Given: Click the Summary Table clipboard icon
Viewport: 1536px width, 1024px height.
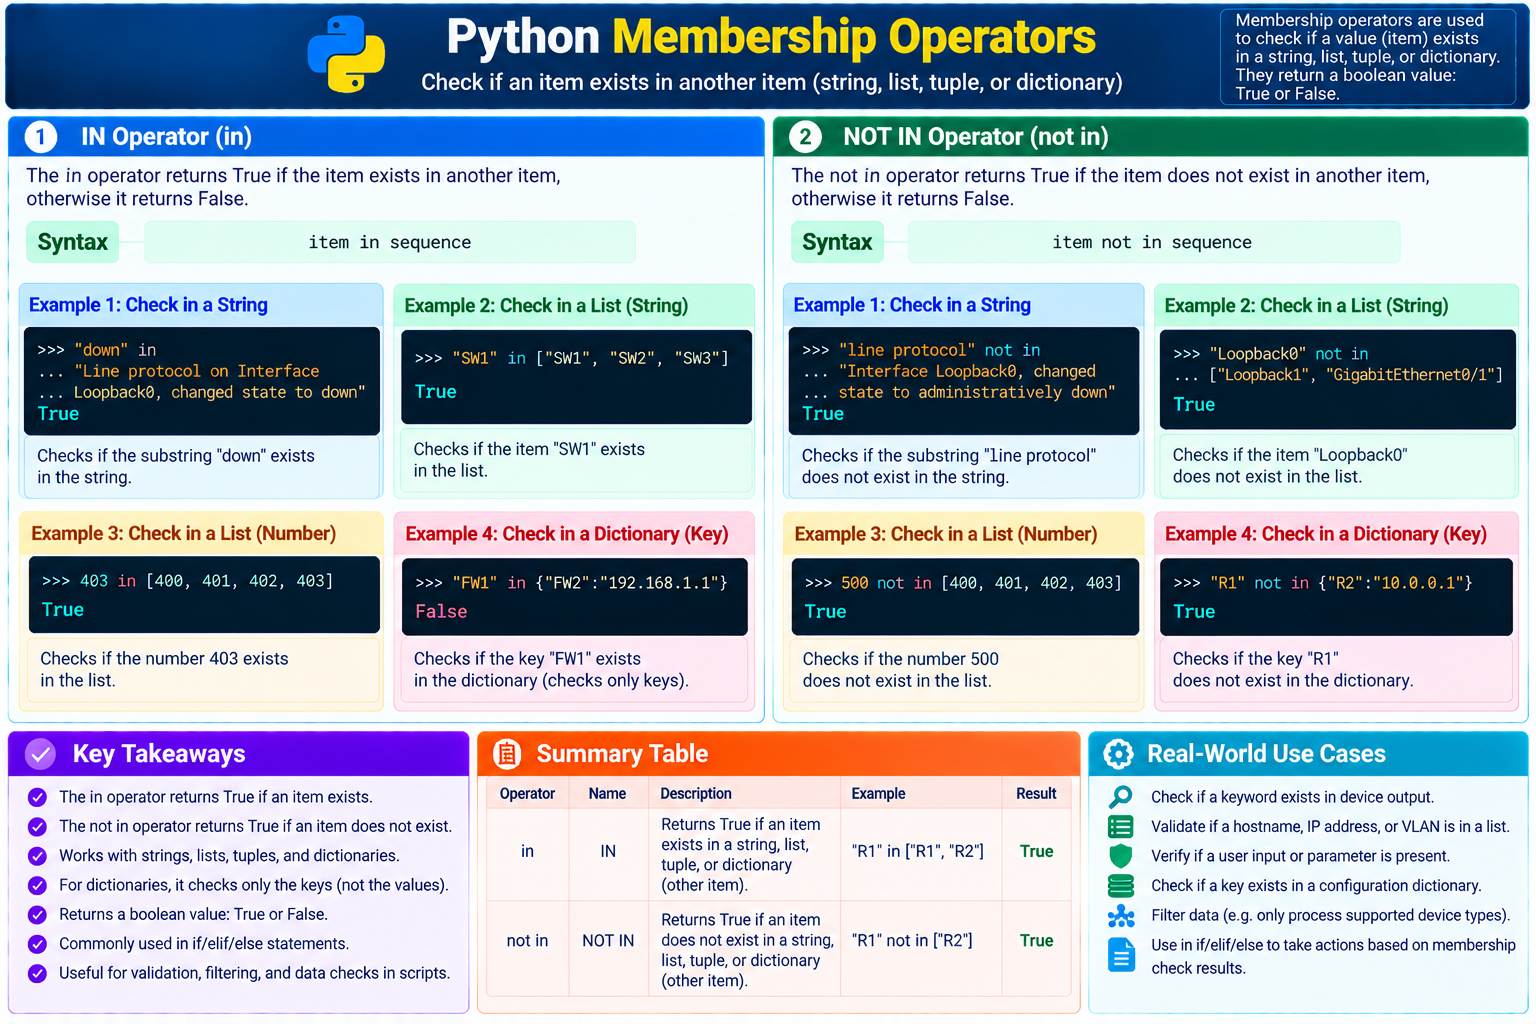Looking at the screenshot, I should tap(507, 754).
